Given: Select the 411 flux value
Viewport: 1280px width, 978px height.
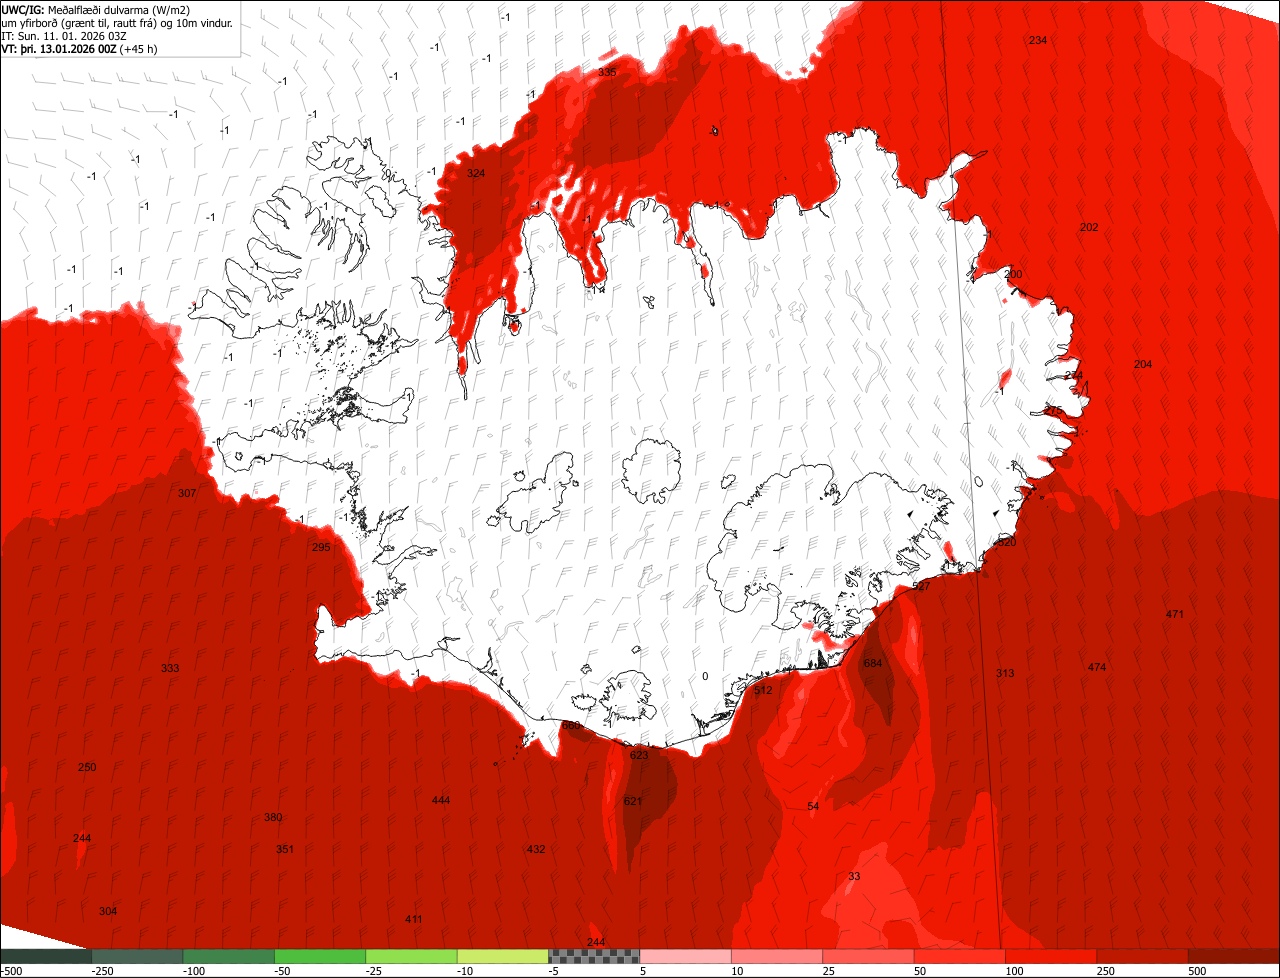Looking at the screenshot, I should pyautogui.click(x=413, y=920).
